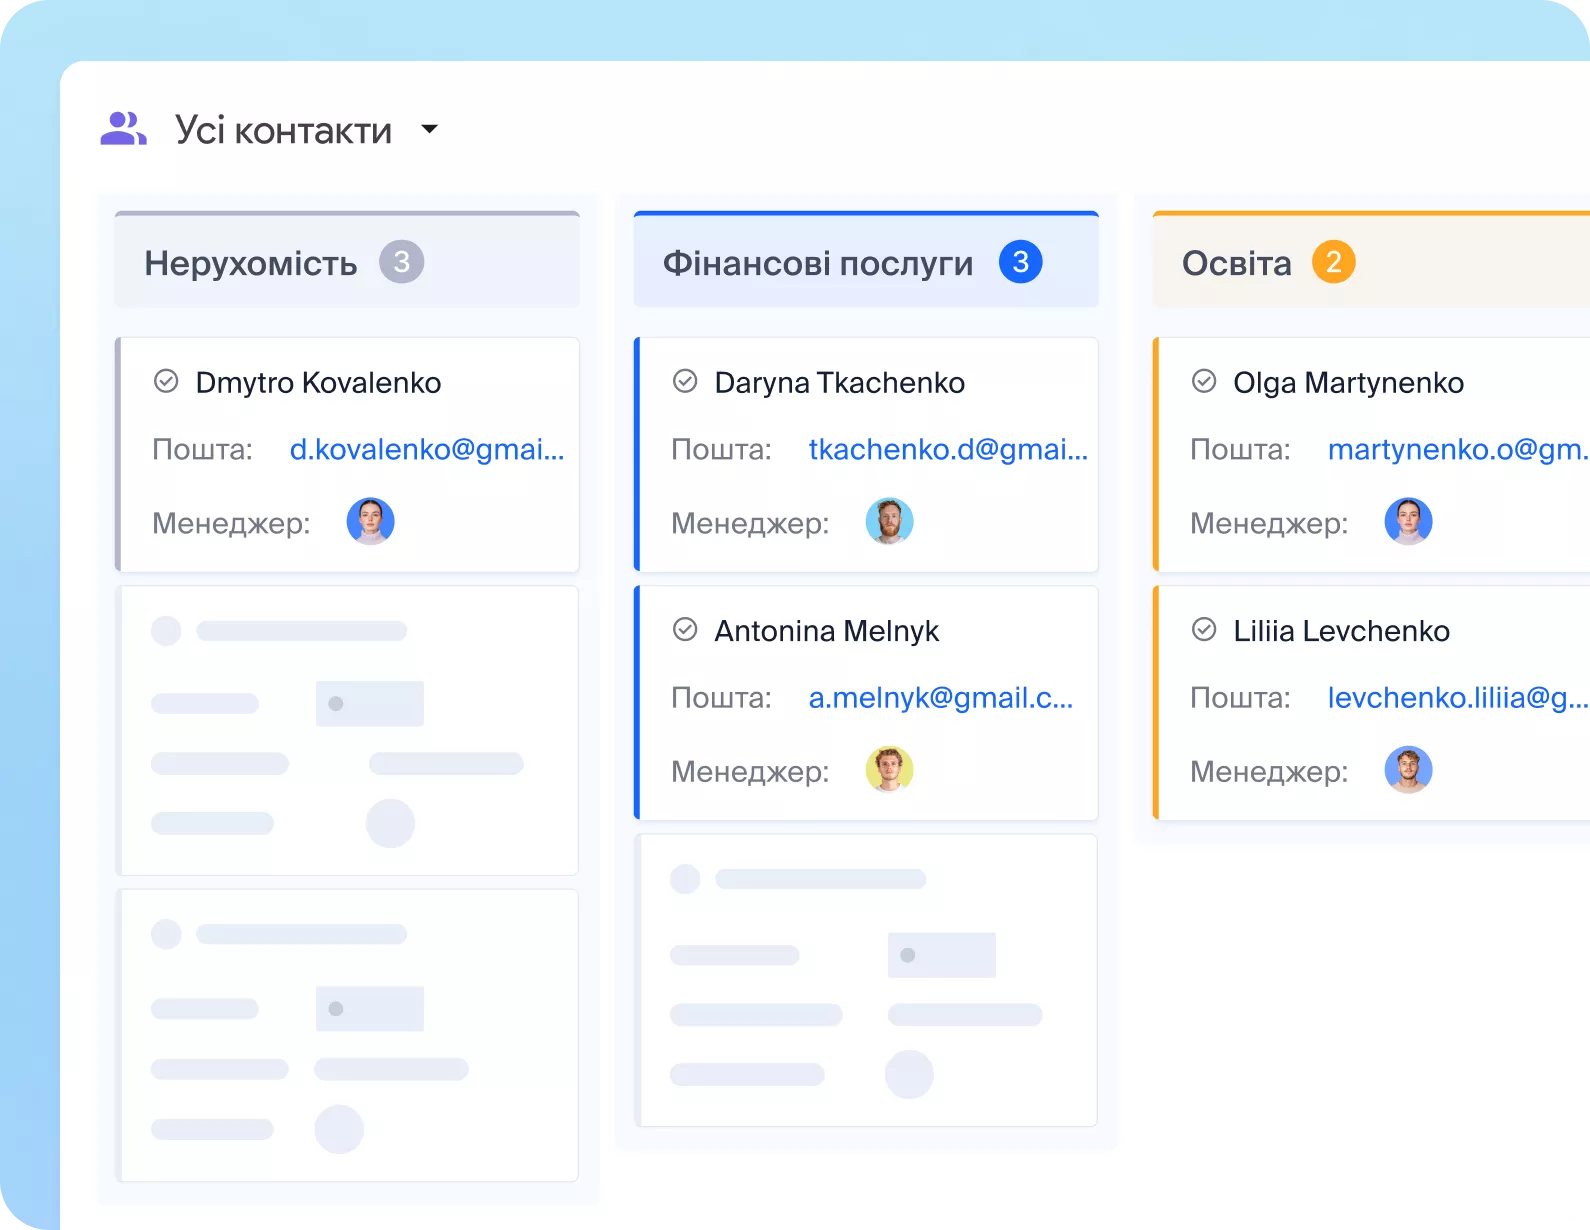Click Менеджер label on Daryna Tkachenko card
The height and width of the screenshot is (1230, 1590).
pos(750,523)
